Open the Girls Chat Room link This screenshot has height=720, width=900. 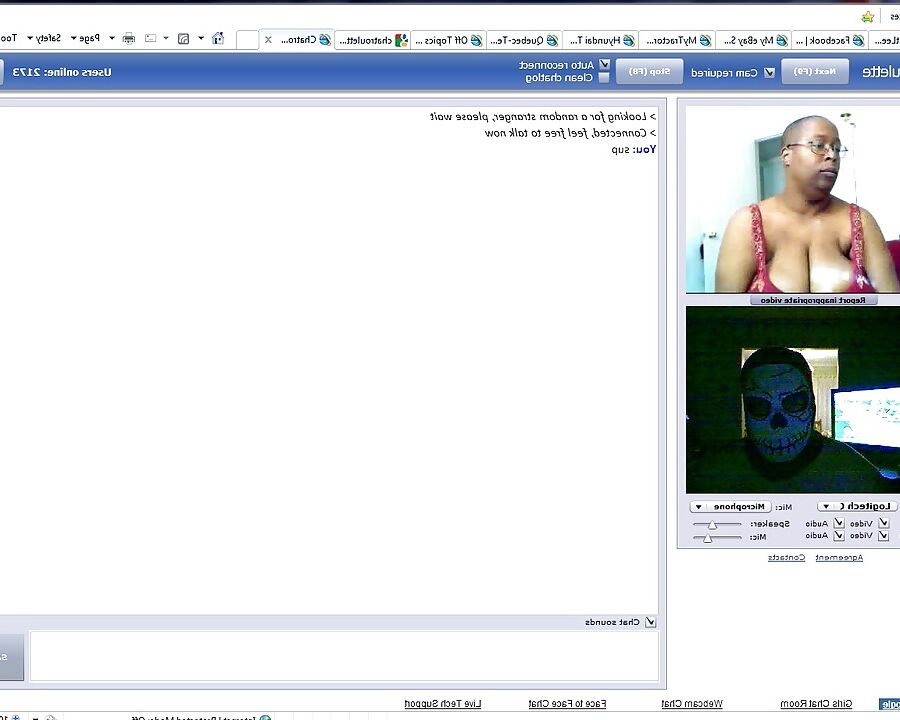click(816, 703)
